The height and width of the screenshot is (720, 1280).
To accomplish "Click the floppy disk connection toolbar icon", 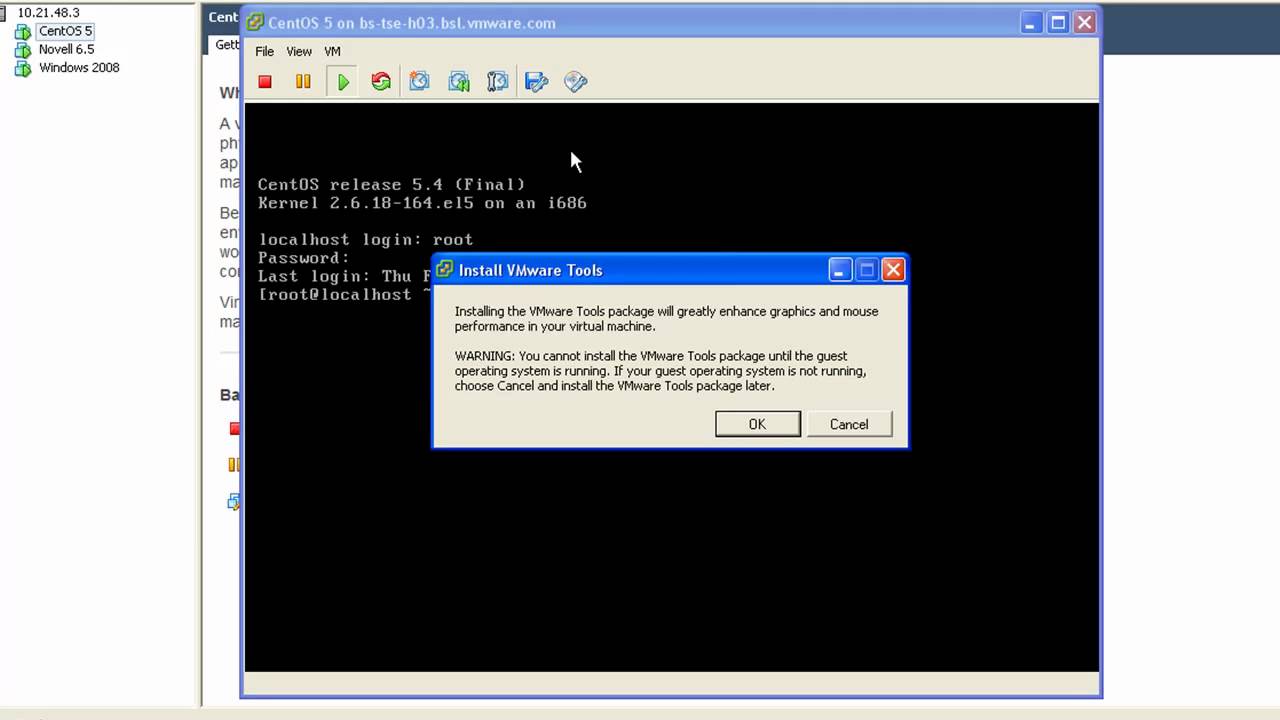I will [537, 82].
